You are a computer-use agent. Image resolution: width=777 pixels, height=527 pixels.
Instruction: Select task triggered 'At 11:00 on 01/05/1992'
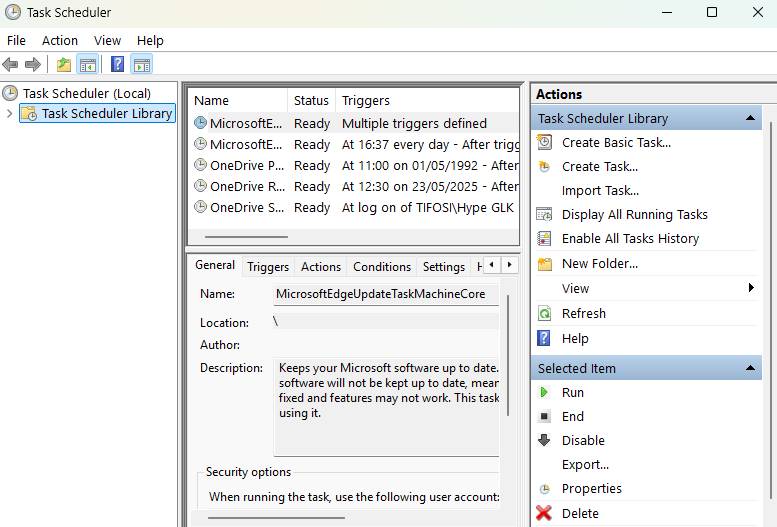[354, 165]
